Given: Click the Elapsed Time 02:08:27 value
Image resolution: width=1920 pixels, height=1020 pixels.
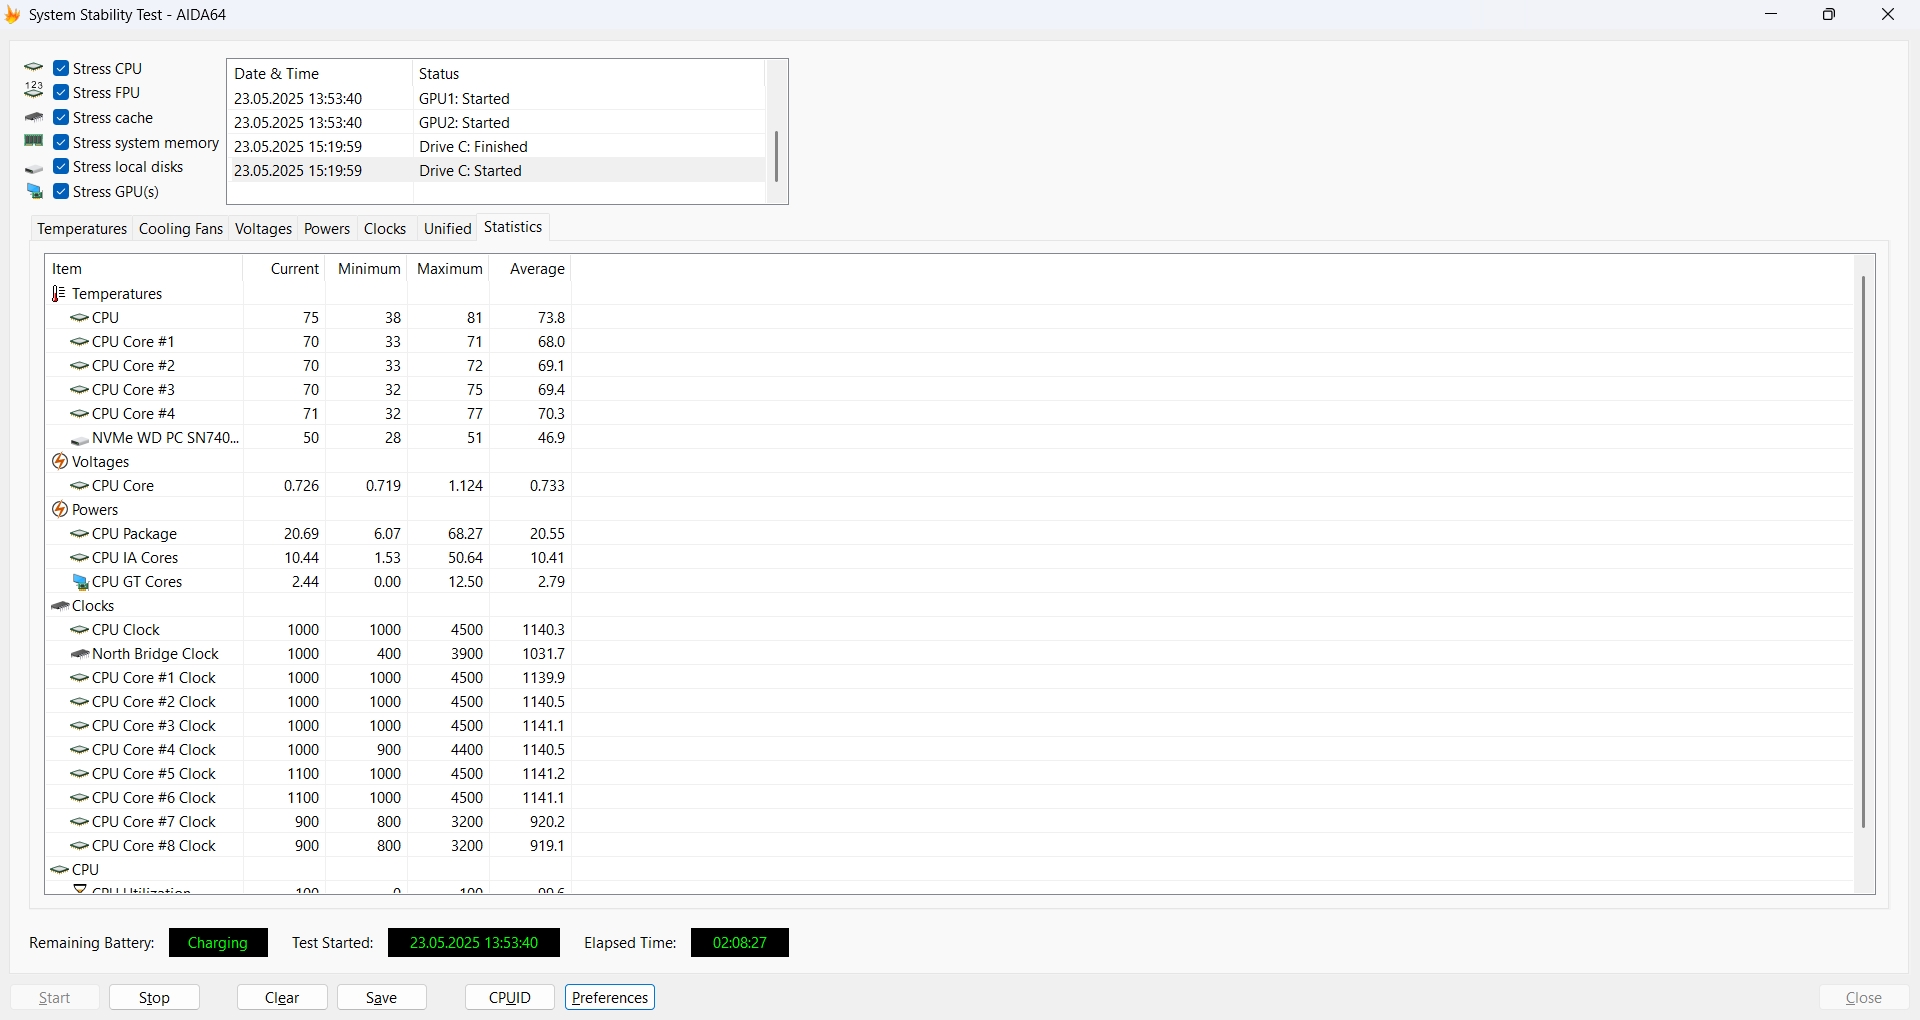Looking at the screenshot, I should (740, 944).
